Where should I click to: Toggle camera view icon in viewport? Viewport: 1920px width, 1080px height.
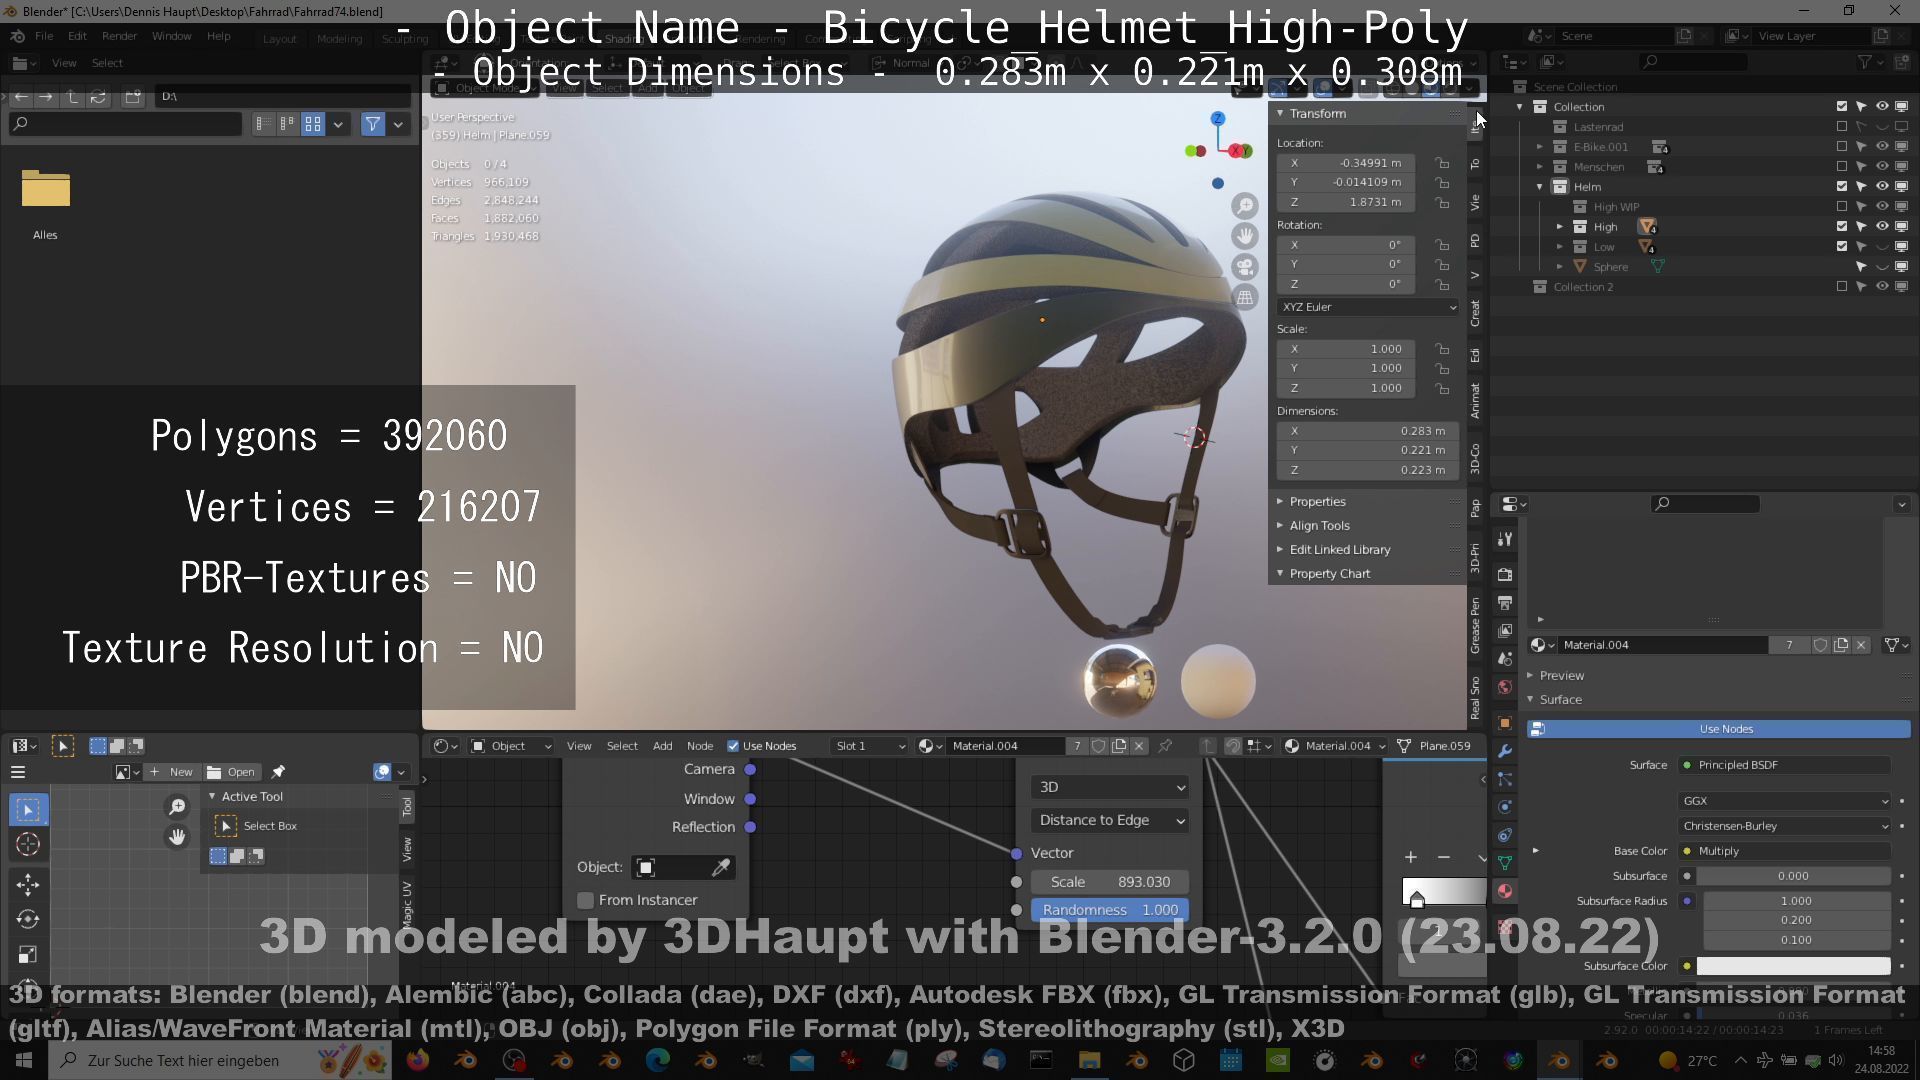point(1245,267)
